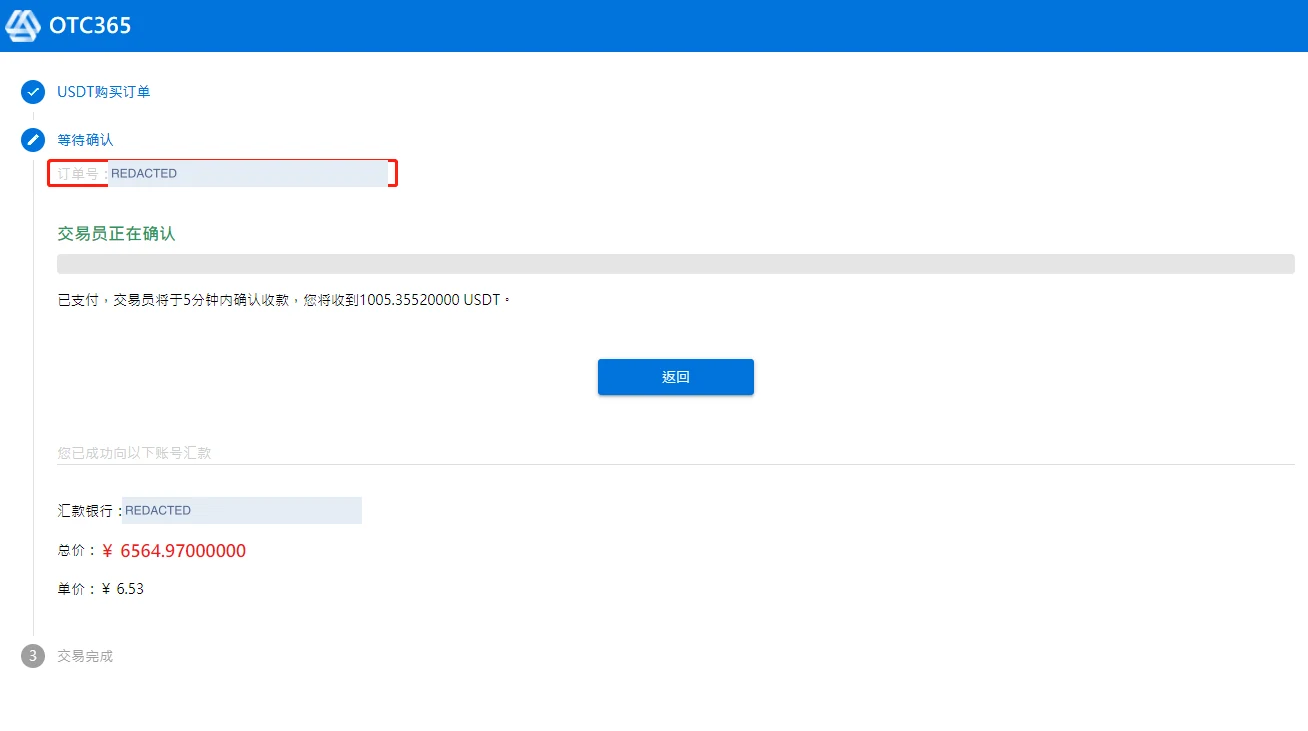Select the completed checkmark step icon
Screen dimensions: 1308x731
(x=33, y=92)
